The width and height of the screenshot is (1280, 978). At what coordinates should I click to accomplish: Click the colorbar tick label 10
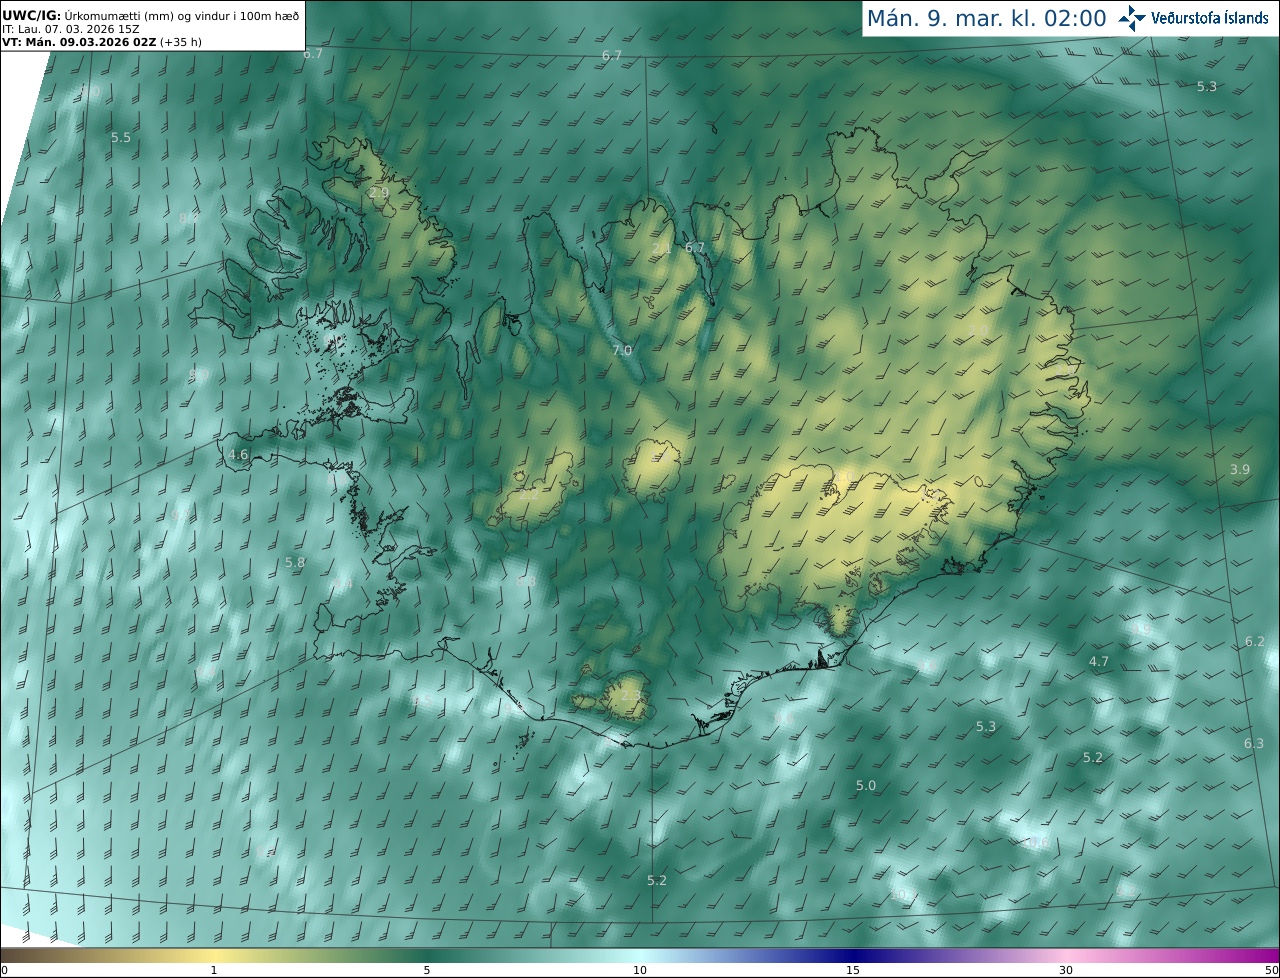[x=640, y=970]
